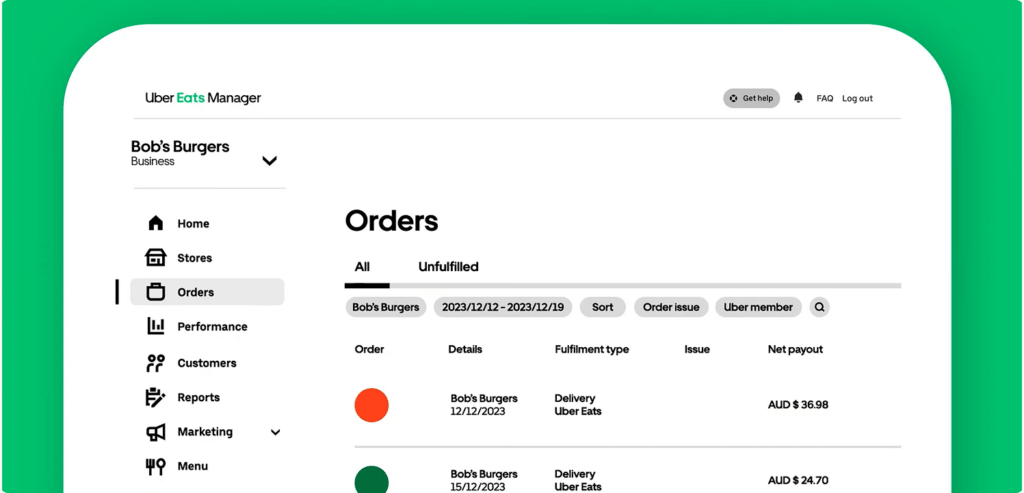
Task: Click the Home house icon
Action: pos(155,223)
